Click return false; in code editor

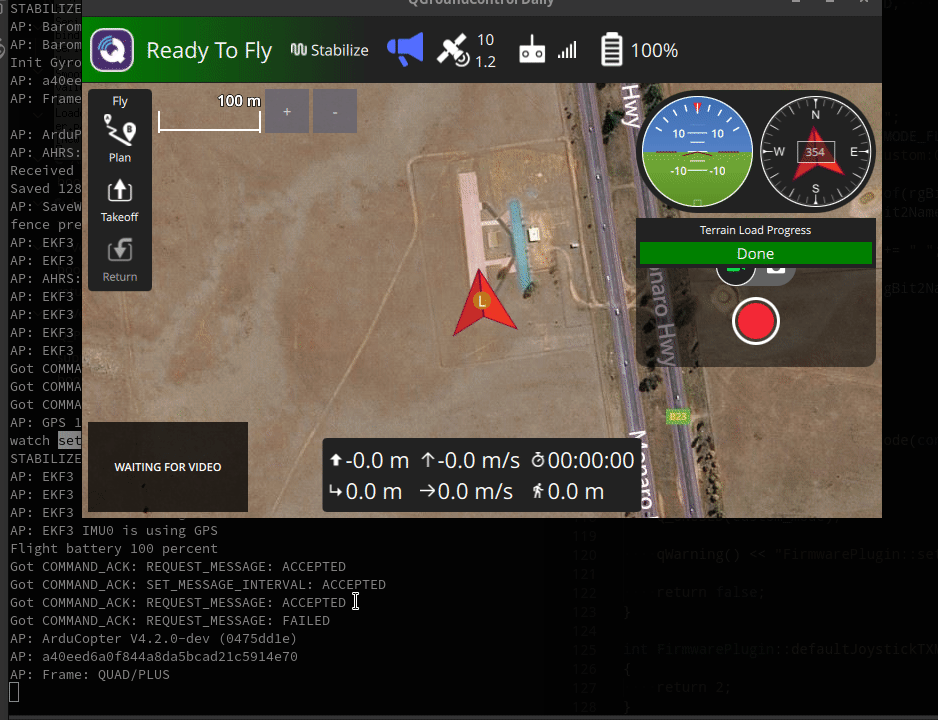[711, 592]
